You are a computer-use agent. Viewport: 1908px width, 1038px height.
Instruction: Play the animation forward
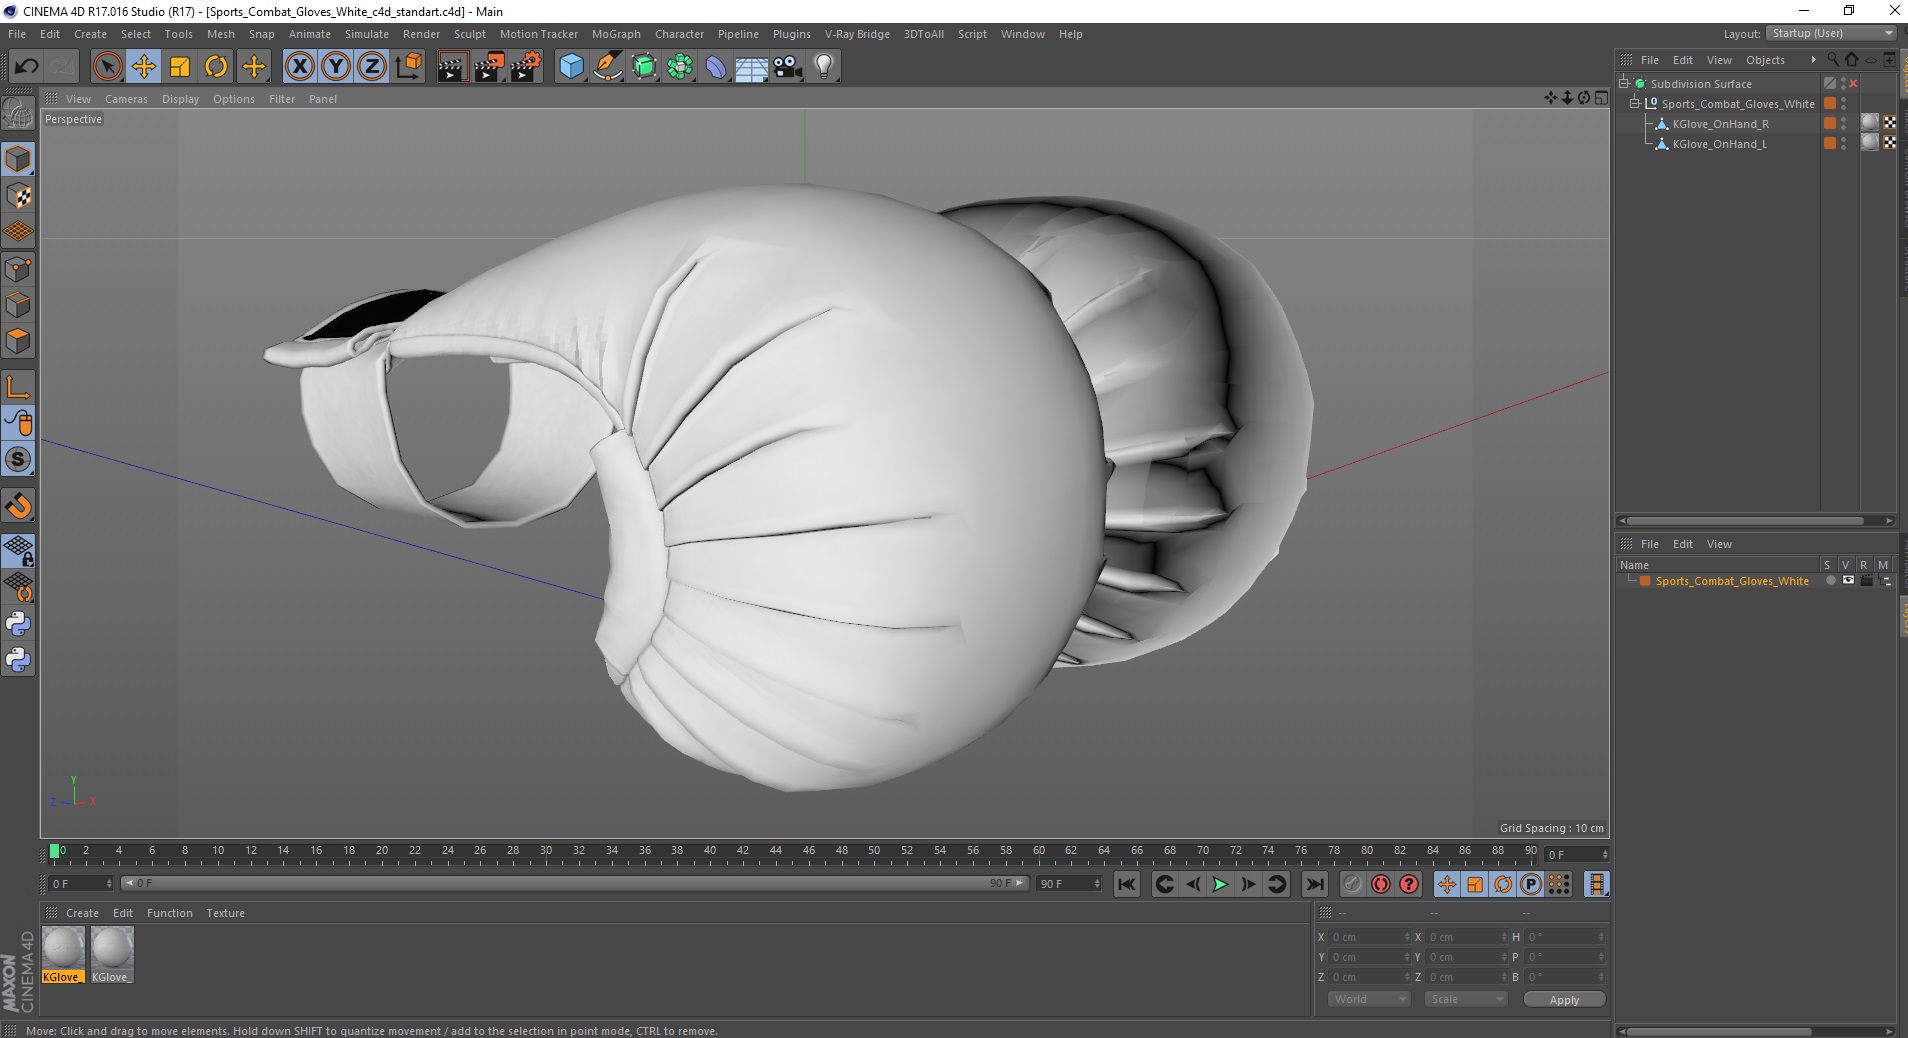click(1220, 884)
